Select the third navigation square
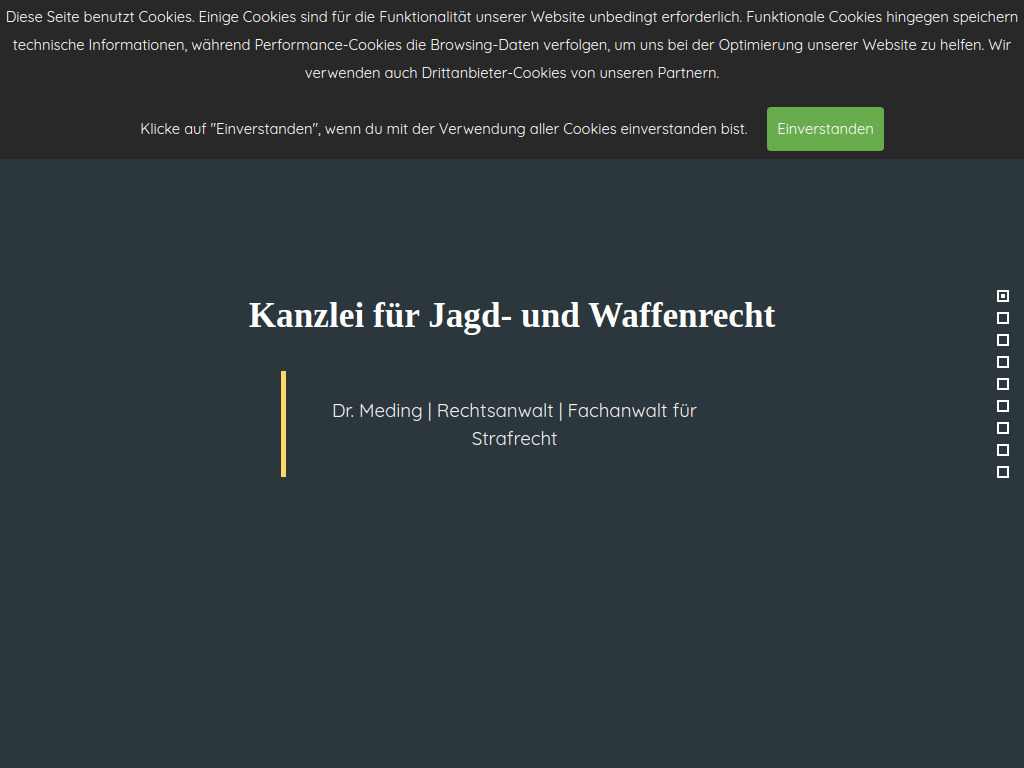 (x=1002, y=339)
